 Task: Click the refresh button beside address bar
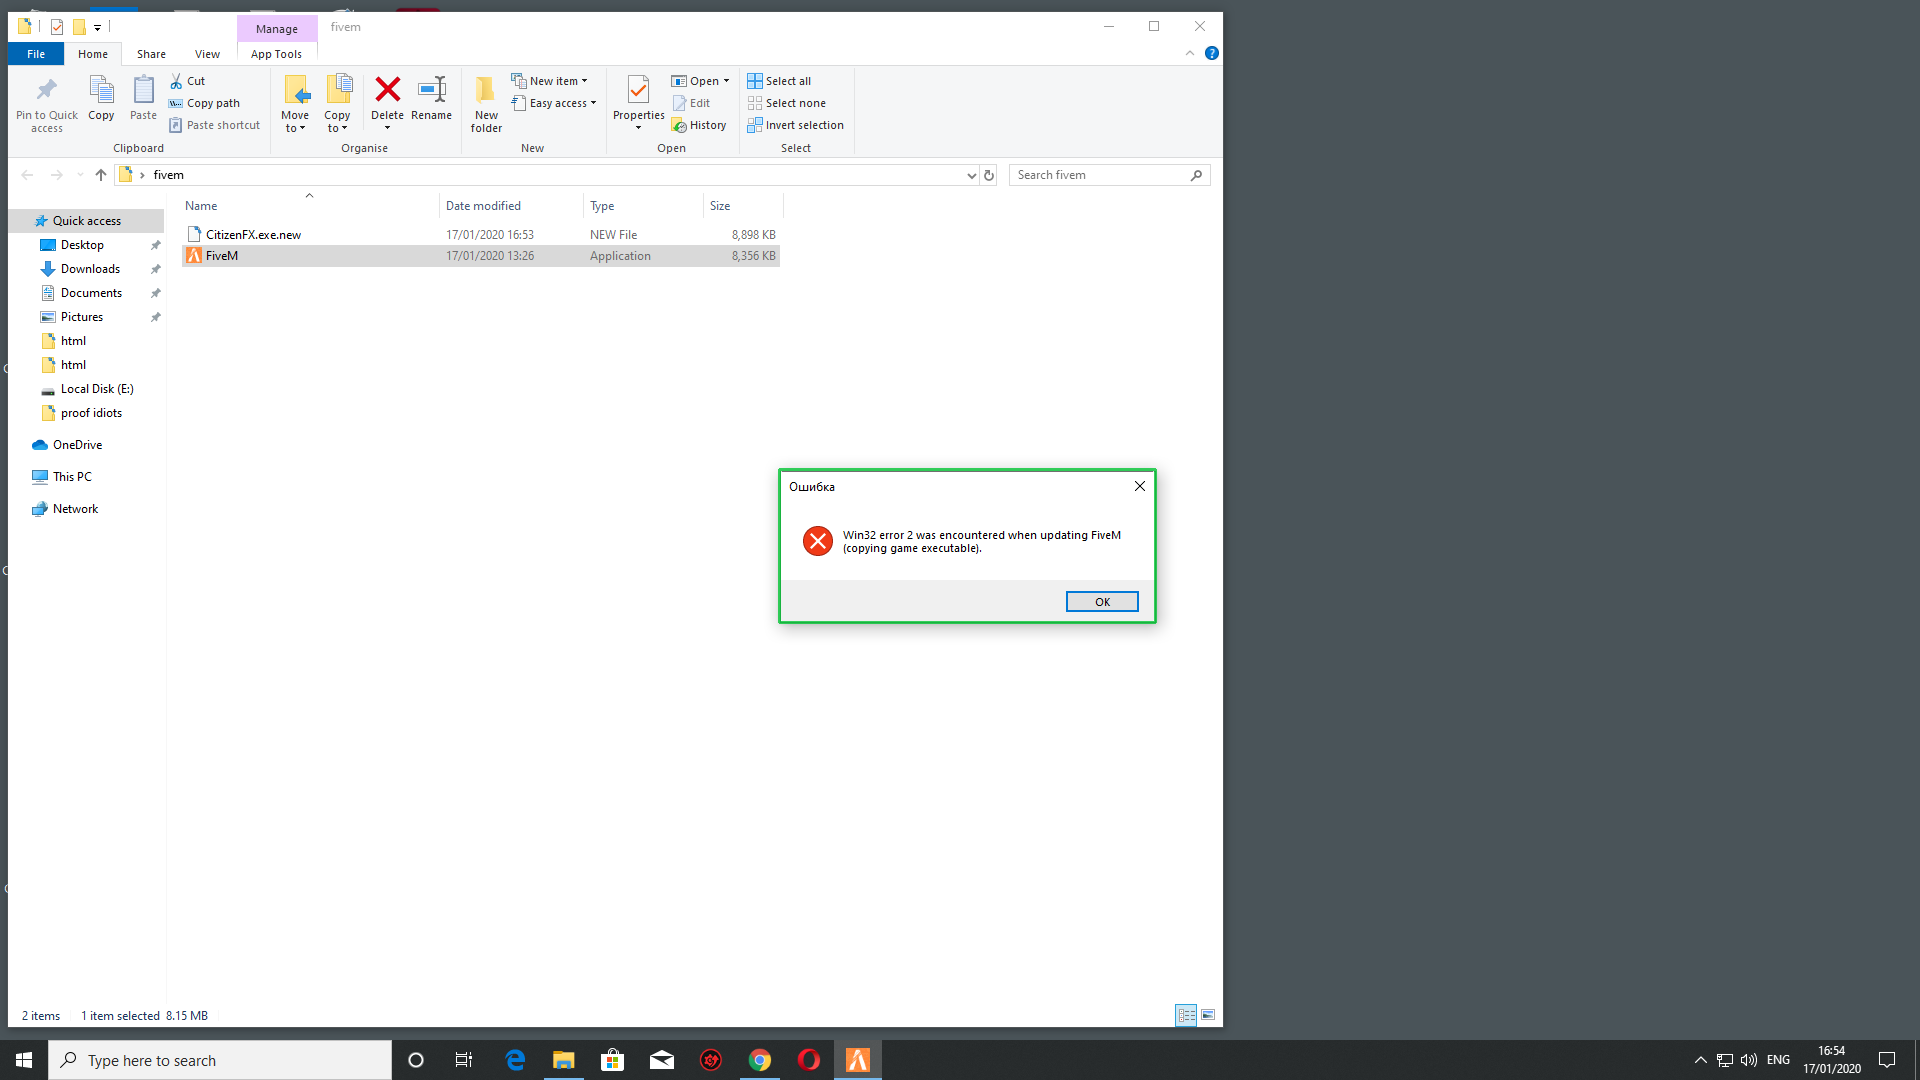coord(989,175)
